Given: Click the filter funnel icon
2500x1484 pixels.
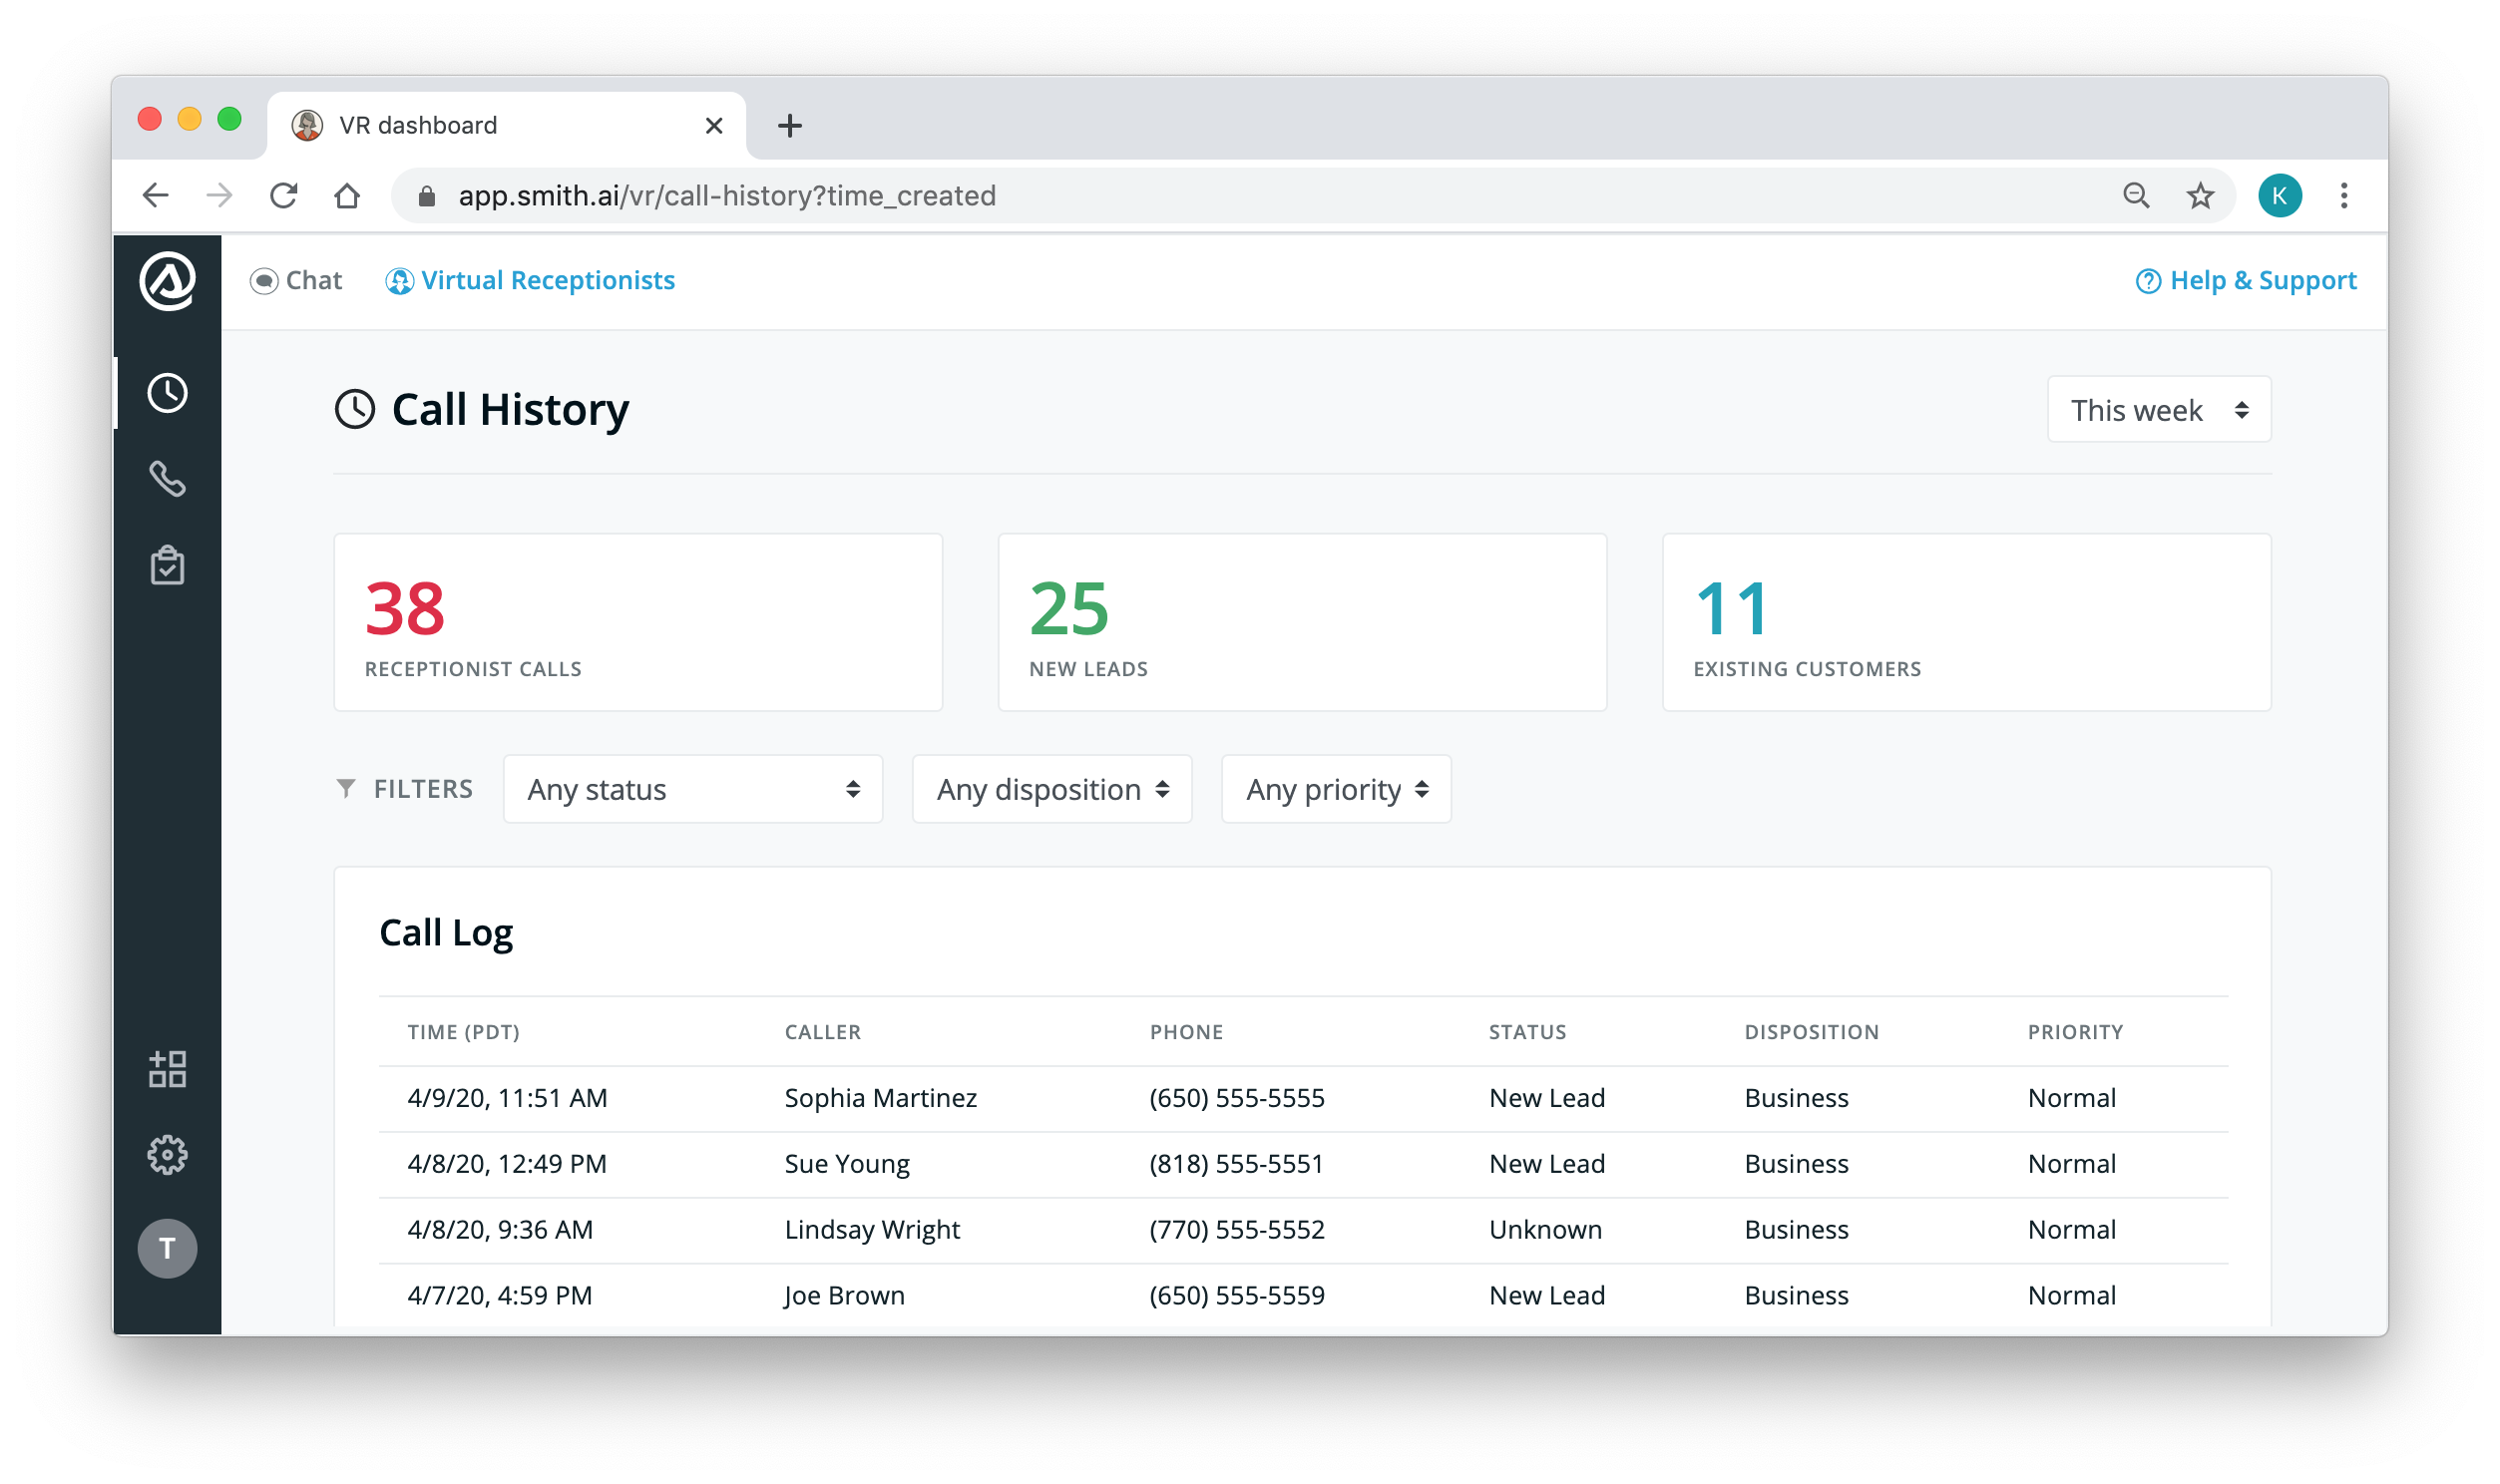Looking at the screenshot, I should tap(346, 789).
